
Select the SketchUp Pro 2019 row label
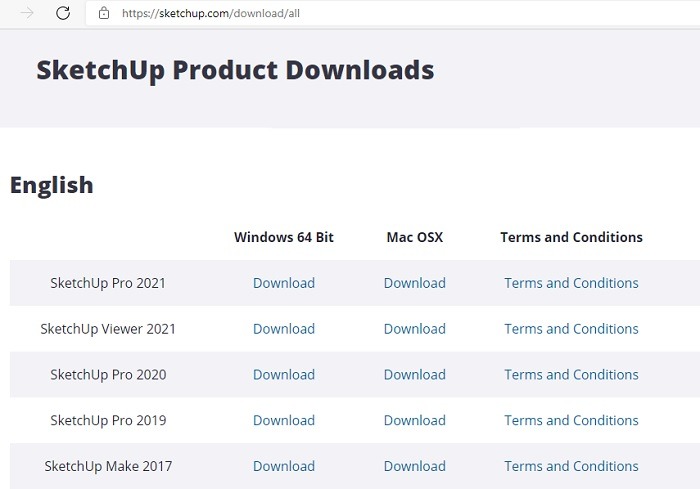point(108,421)
